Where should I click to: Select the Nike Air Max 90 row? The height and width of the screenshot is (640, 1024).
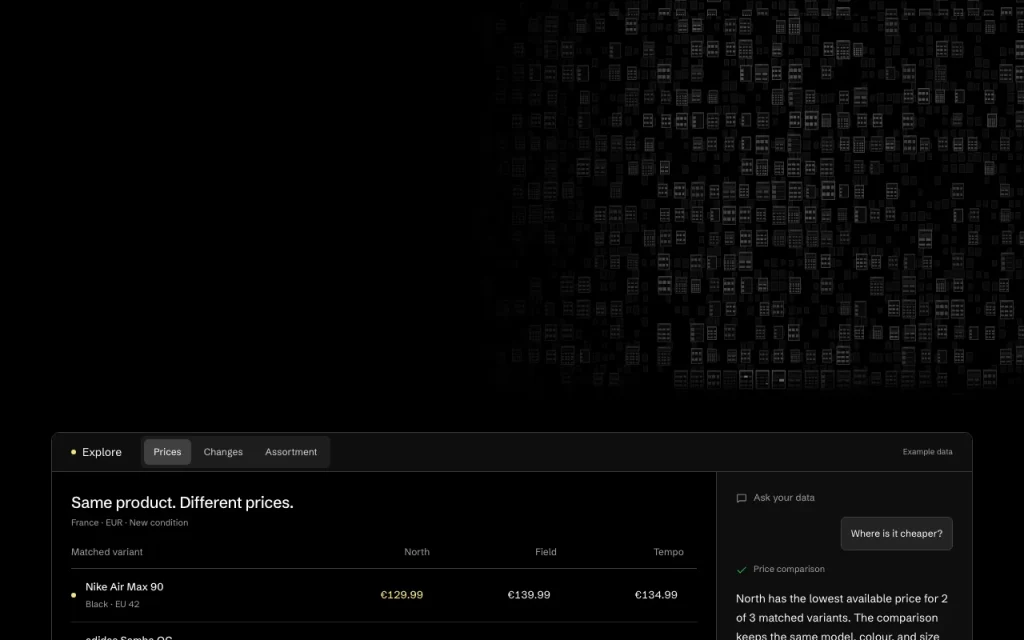[384, 595]
